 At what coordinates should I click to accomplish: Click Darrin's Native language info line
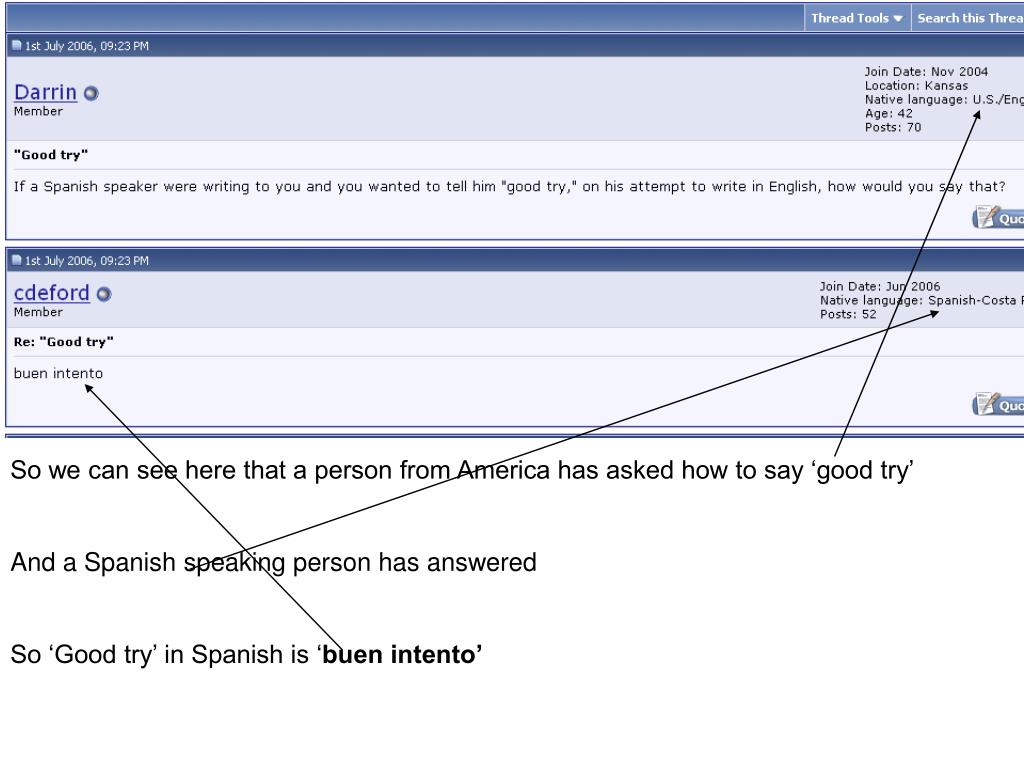coord(944,99)
